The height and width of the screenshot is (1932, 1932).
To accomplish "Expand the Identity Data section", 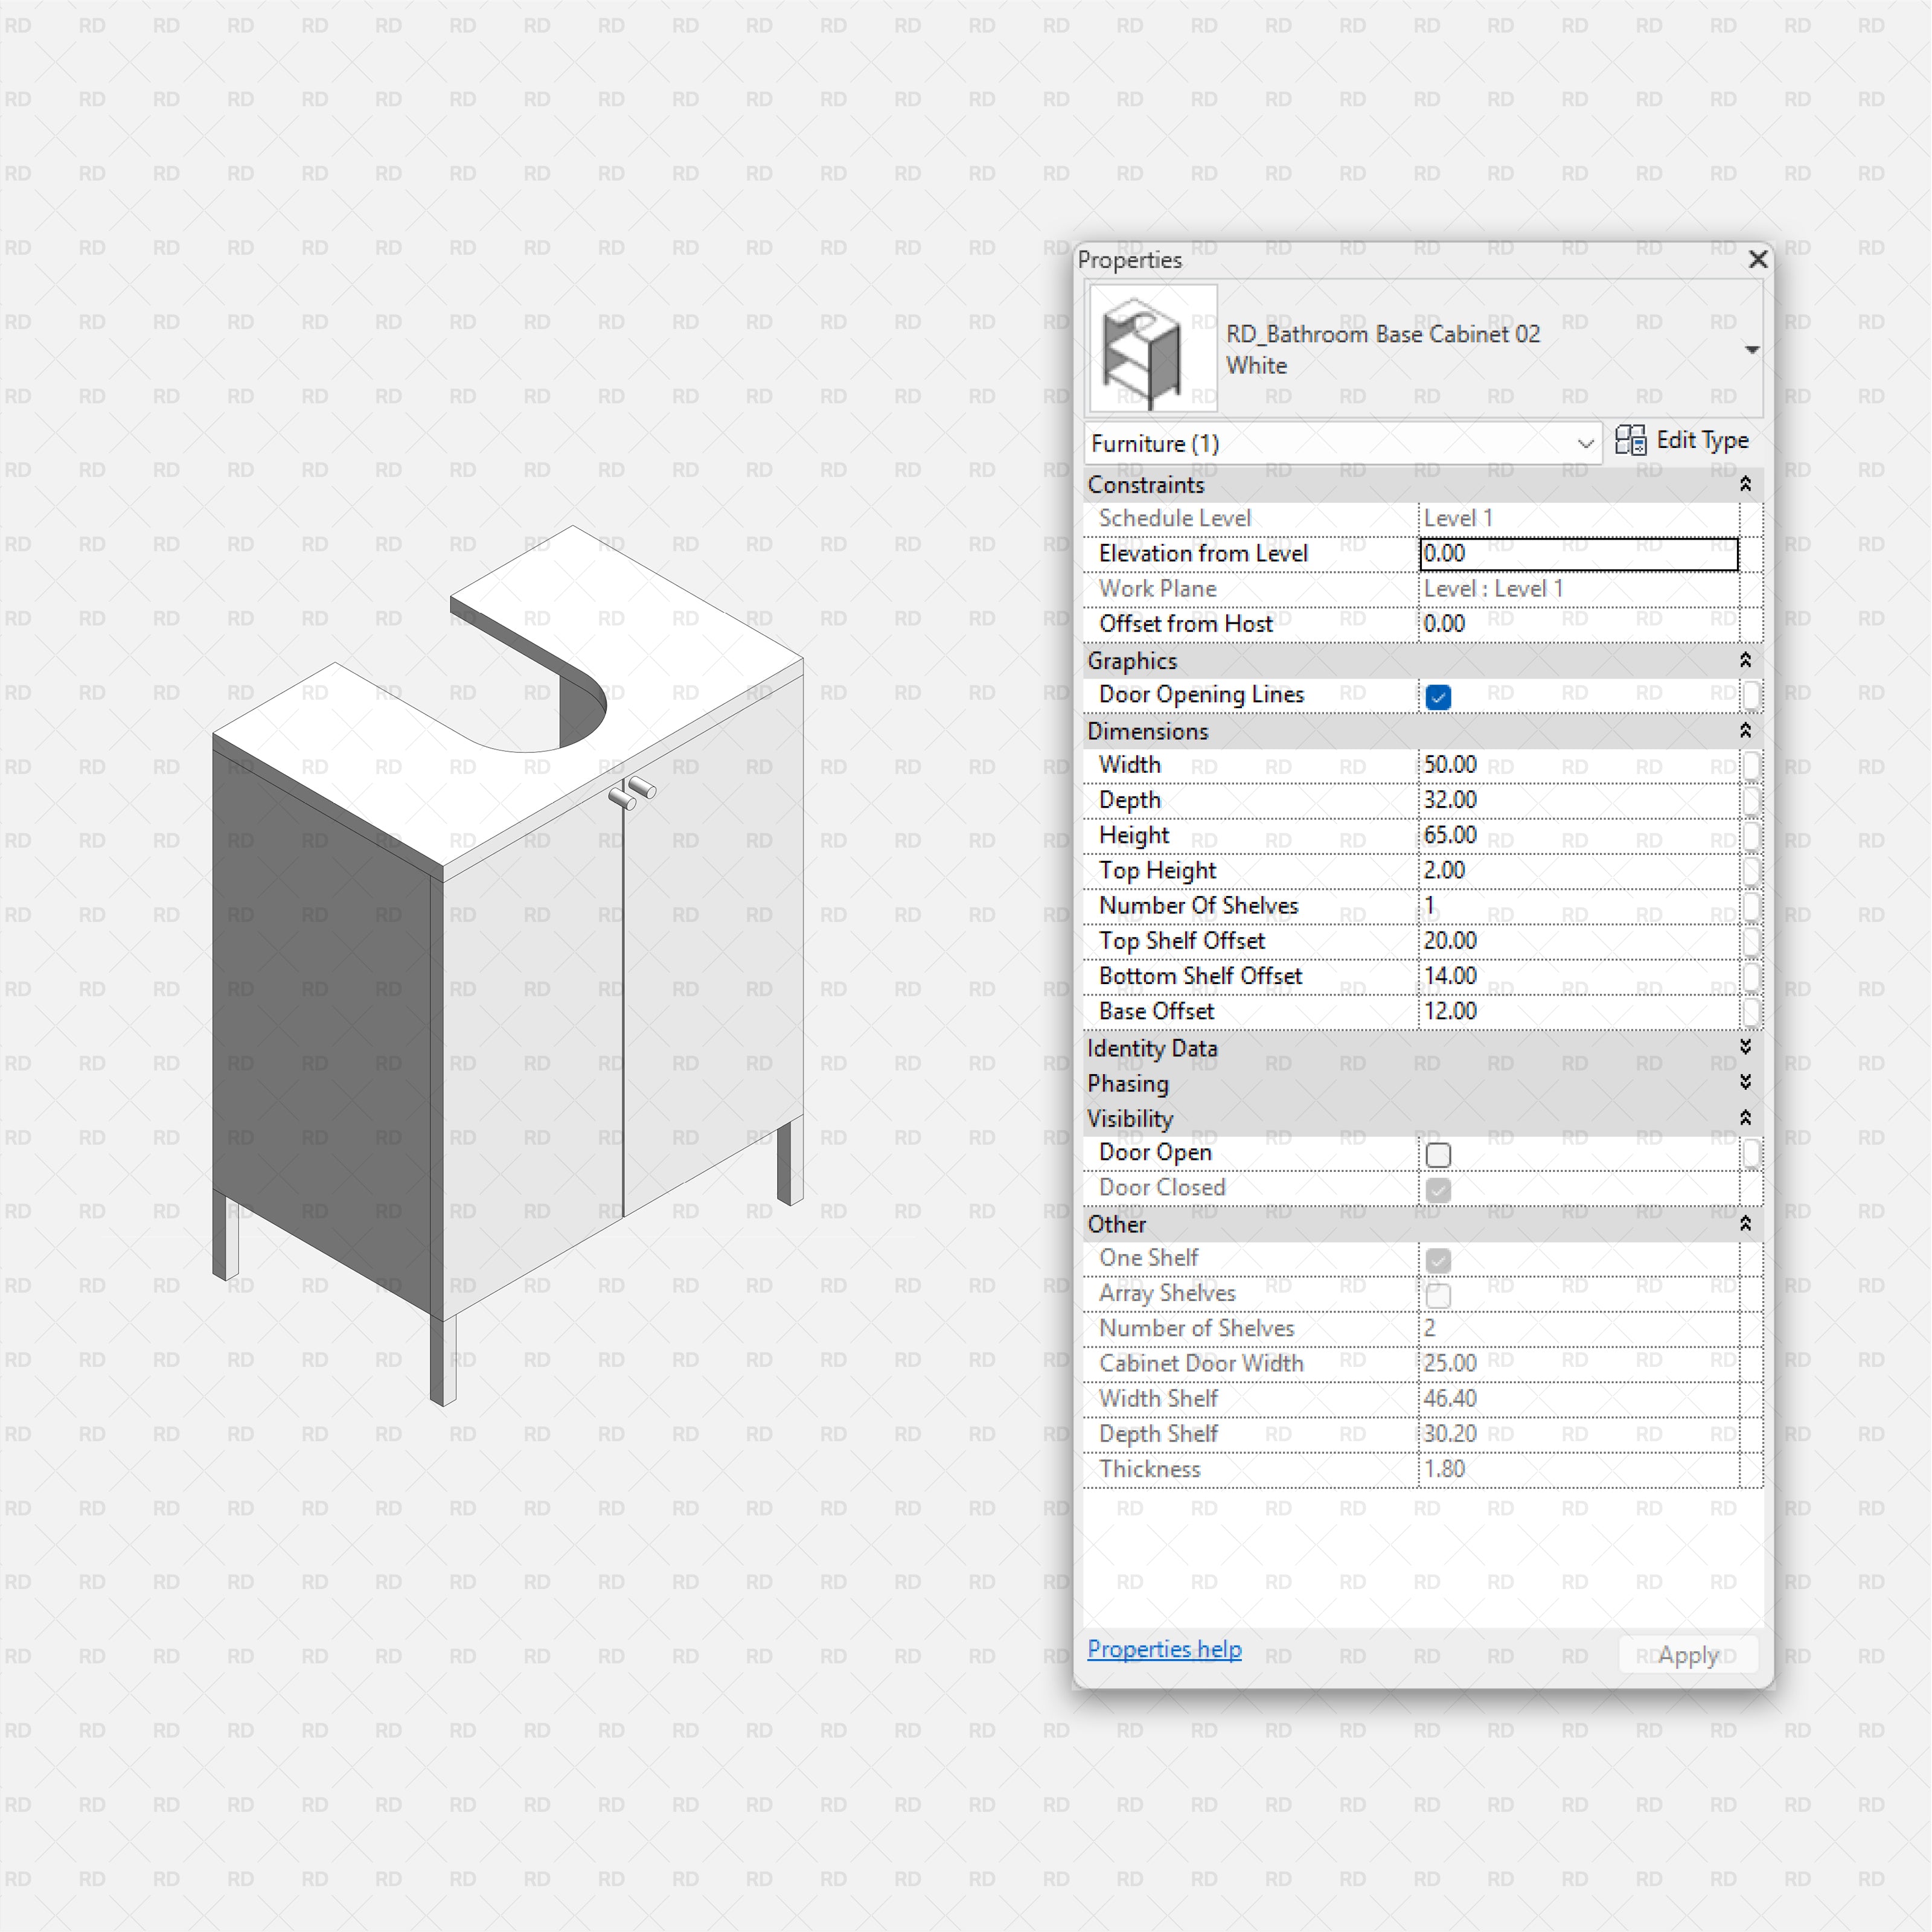I will 1745,1048.
